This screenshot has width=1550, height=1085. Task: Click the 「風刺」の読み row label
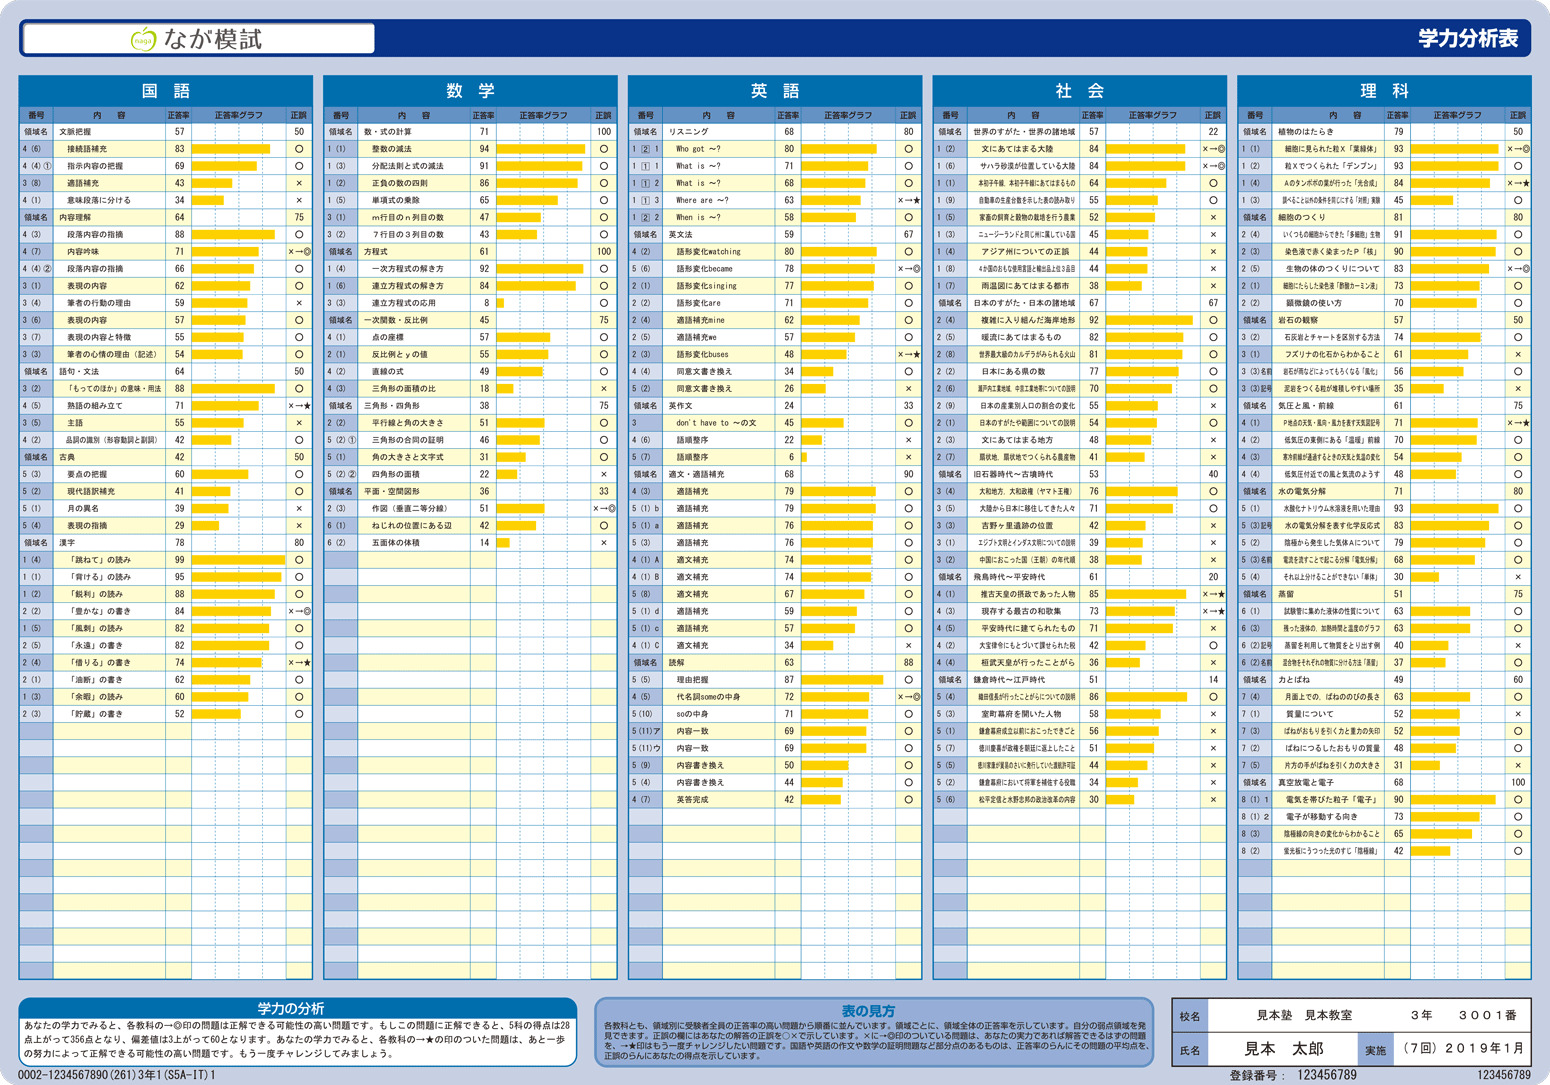98,628
